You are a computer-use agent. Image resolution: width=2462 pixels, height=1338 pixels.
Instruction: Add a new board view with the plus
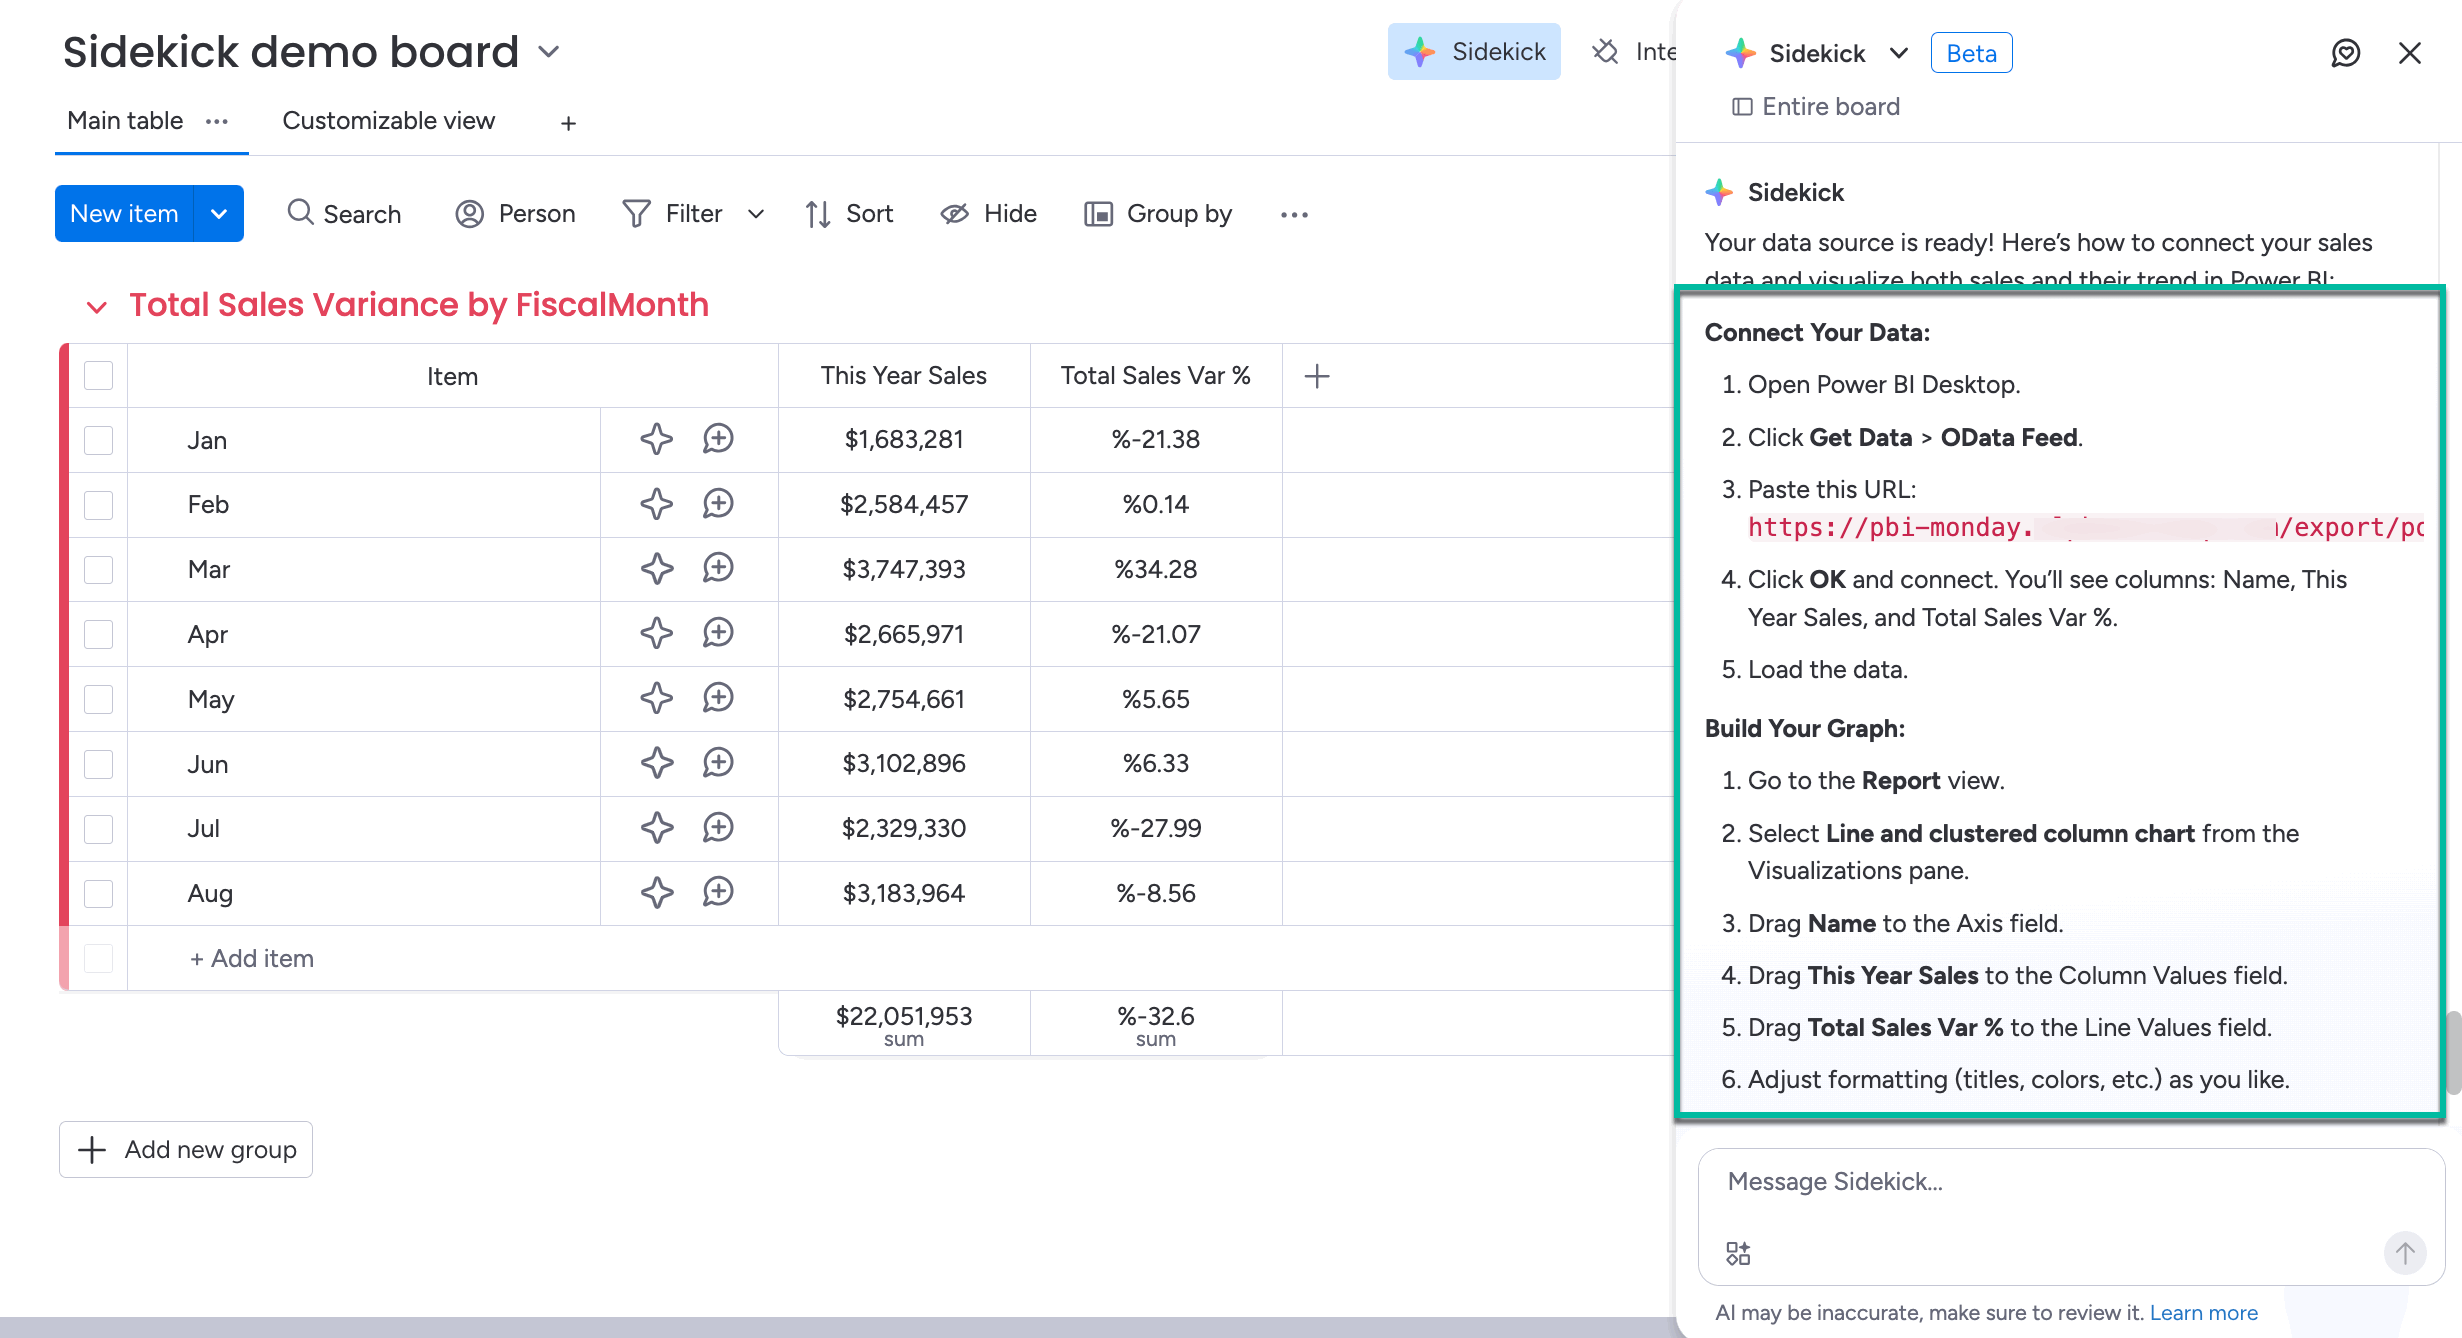568,123
